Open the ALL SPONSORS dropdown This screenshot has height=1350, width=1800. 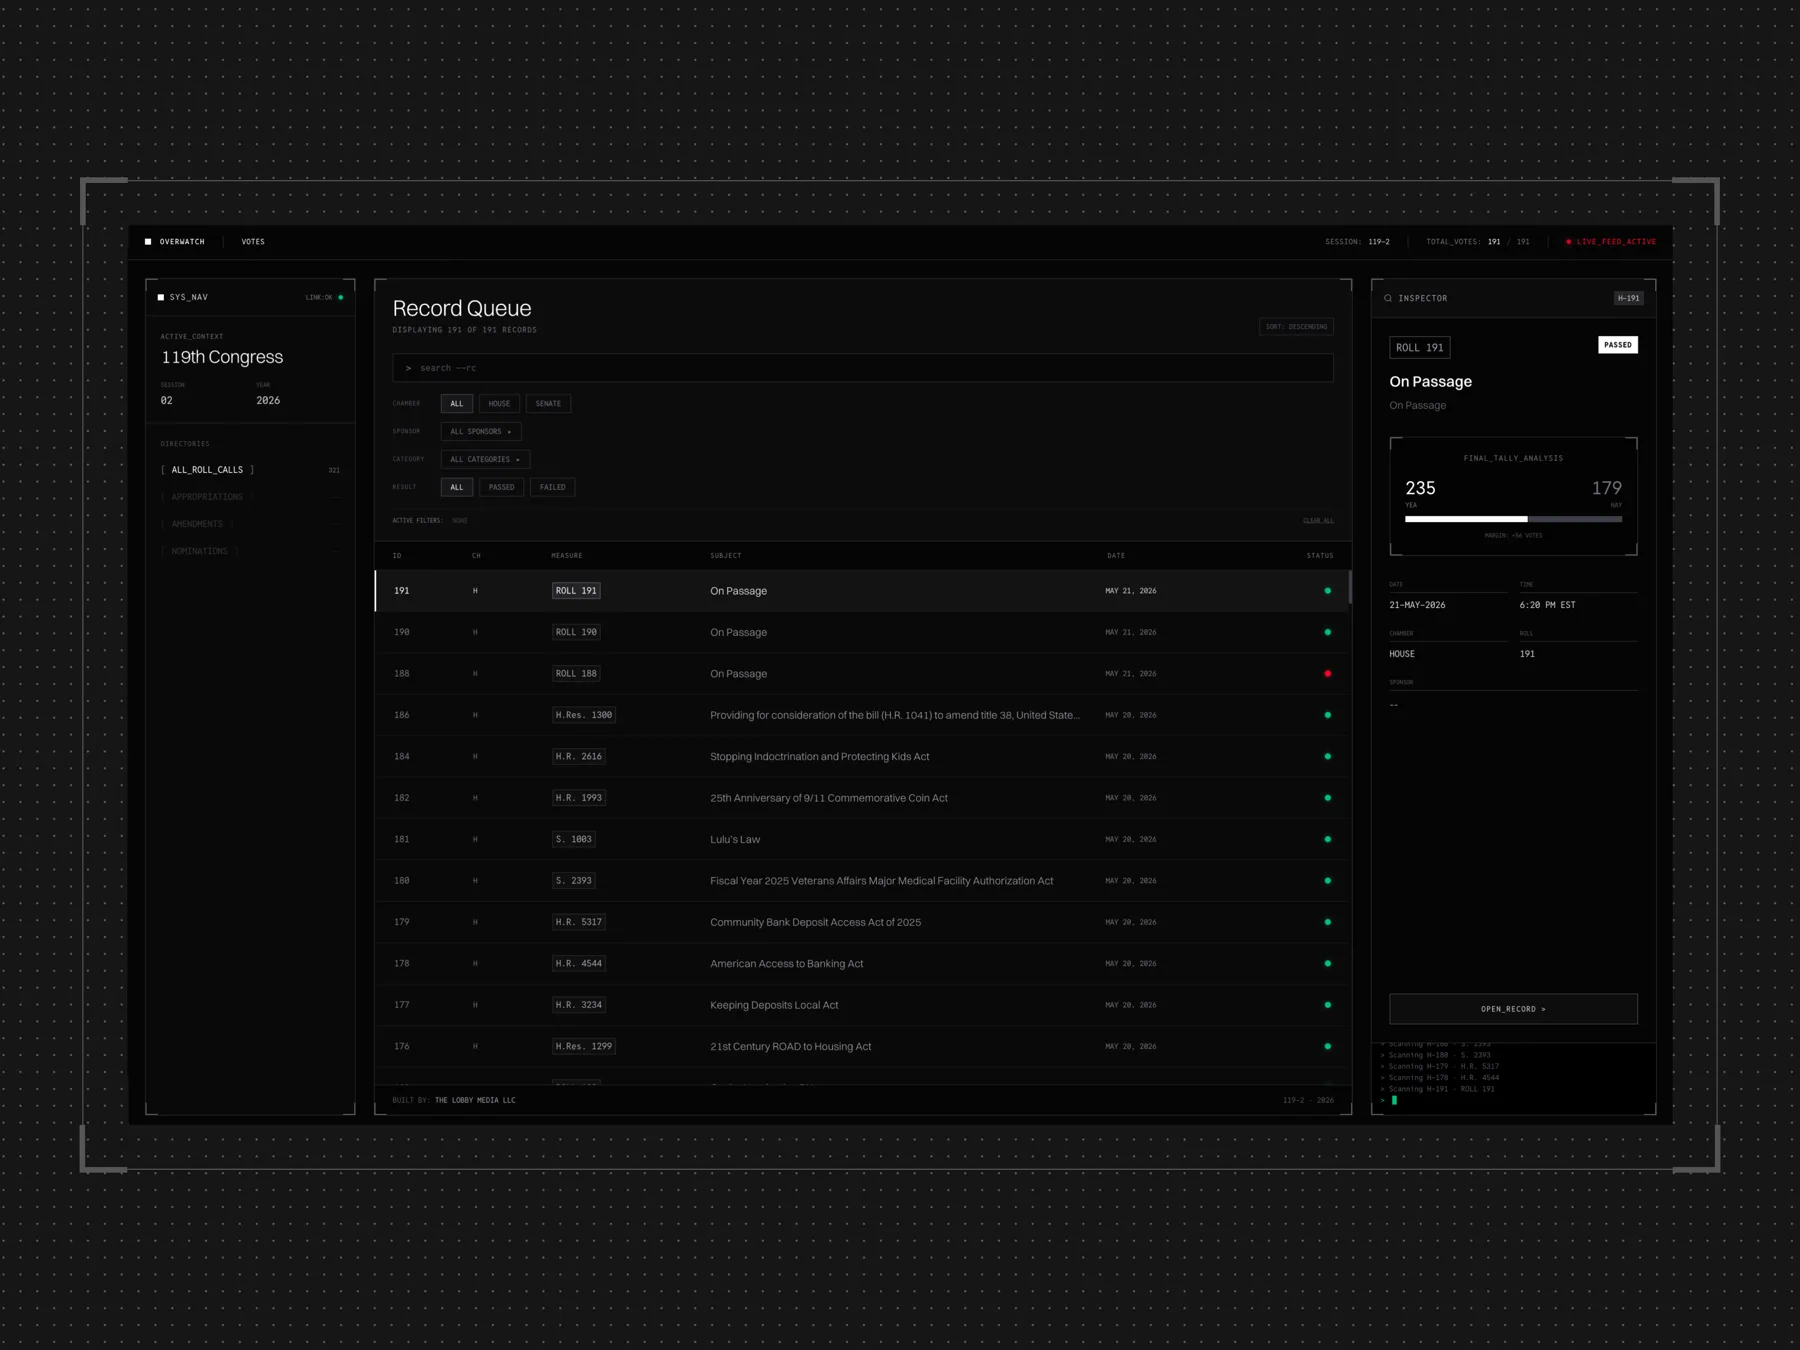[481, 432]
